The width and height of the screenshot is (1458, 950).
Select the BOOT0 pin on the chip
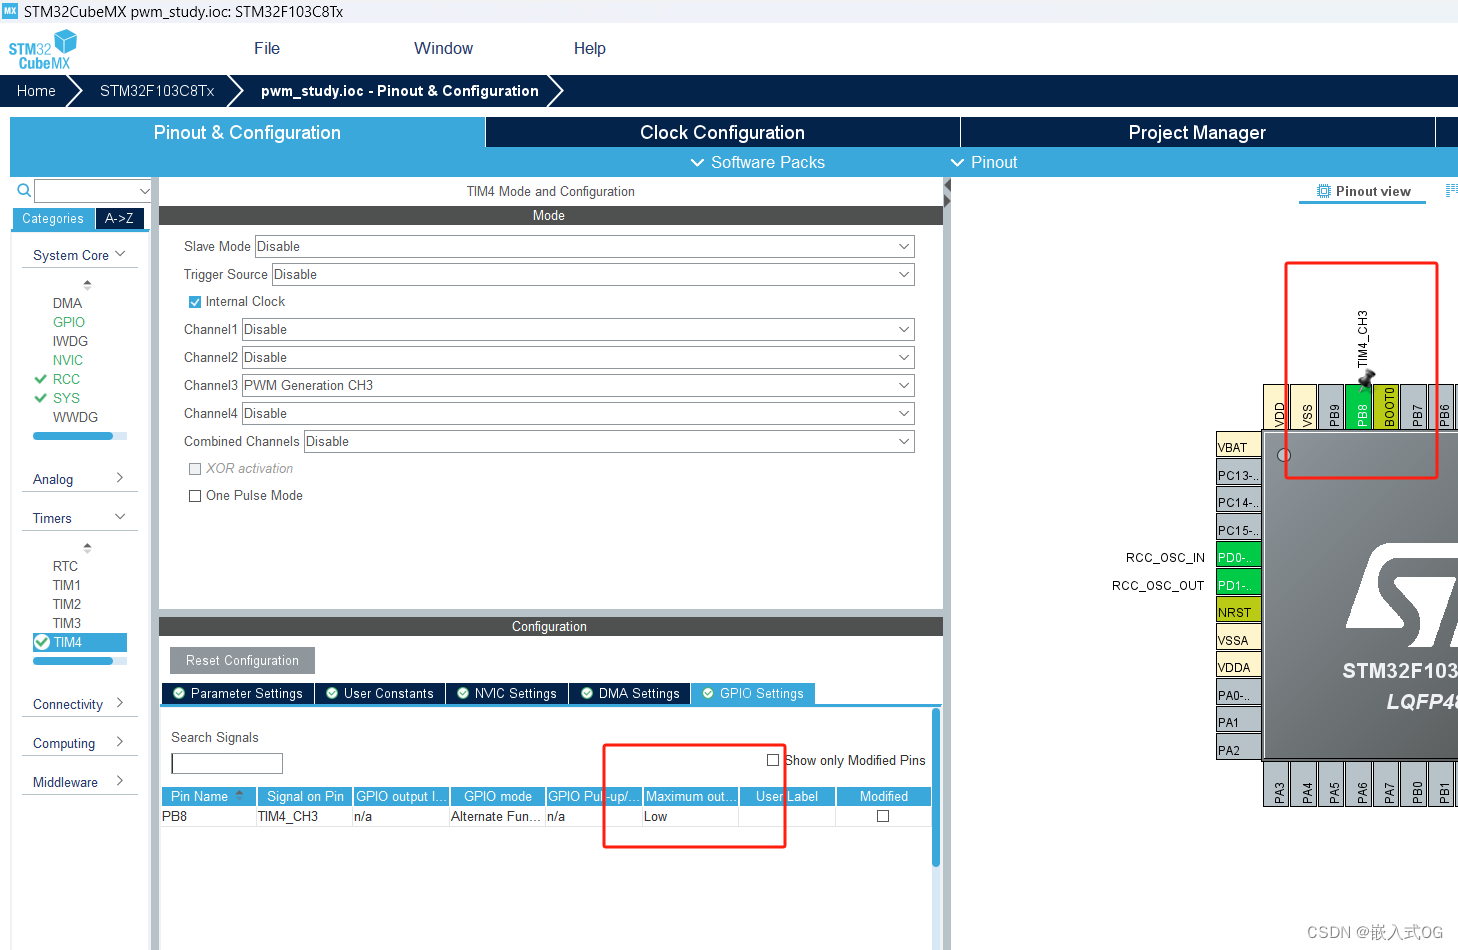coord(1387,407)
